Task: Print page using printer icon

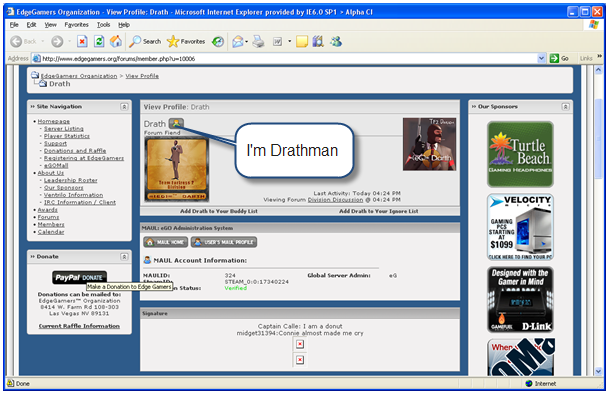Action: (x=258, y=41)
